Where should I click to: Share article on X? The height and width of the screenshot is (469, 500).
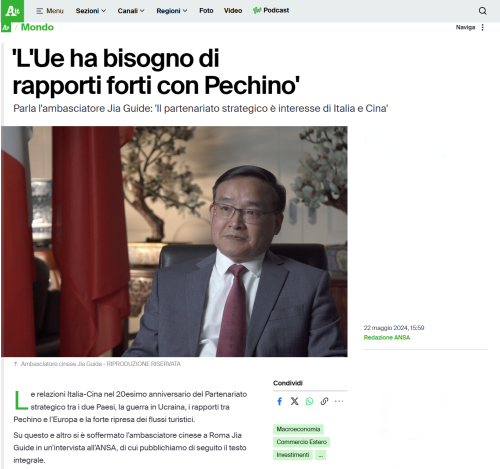(294, 401)
